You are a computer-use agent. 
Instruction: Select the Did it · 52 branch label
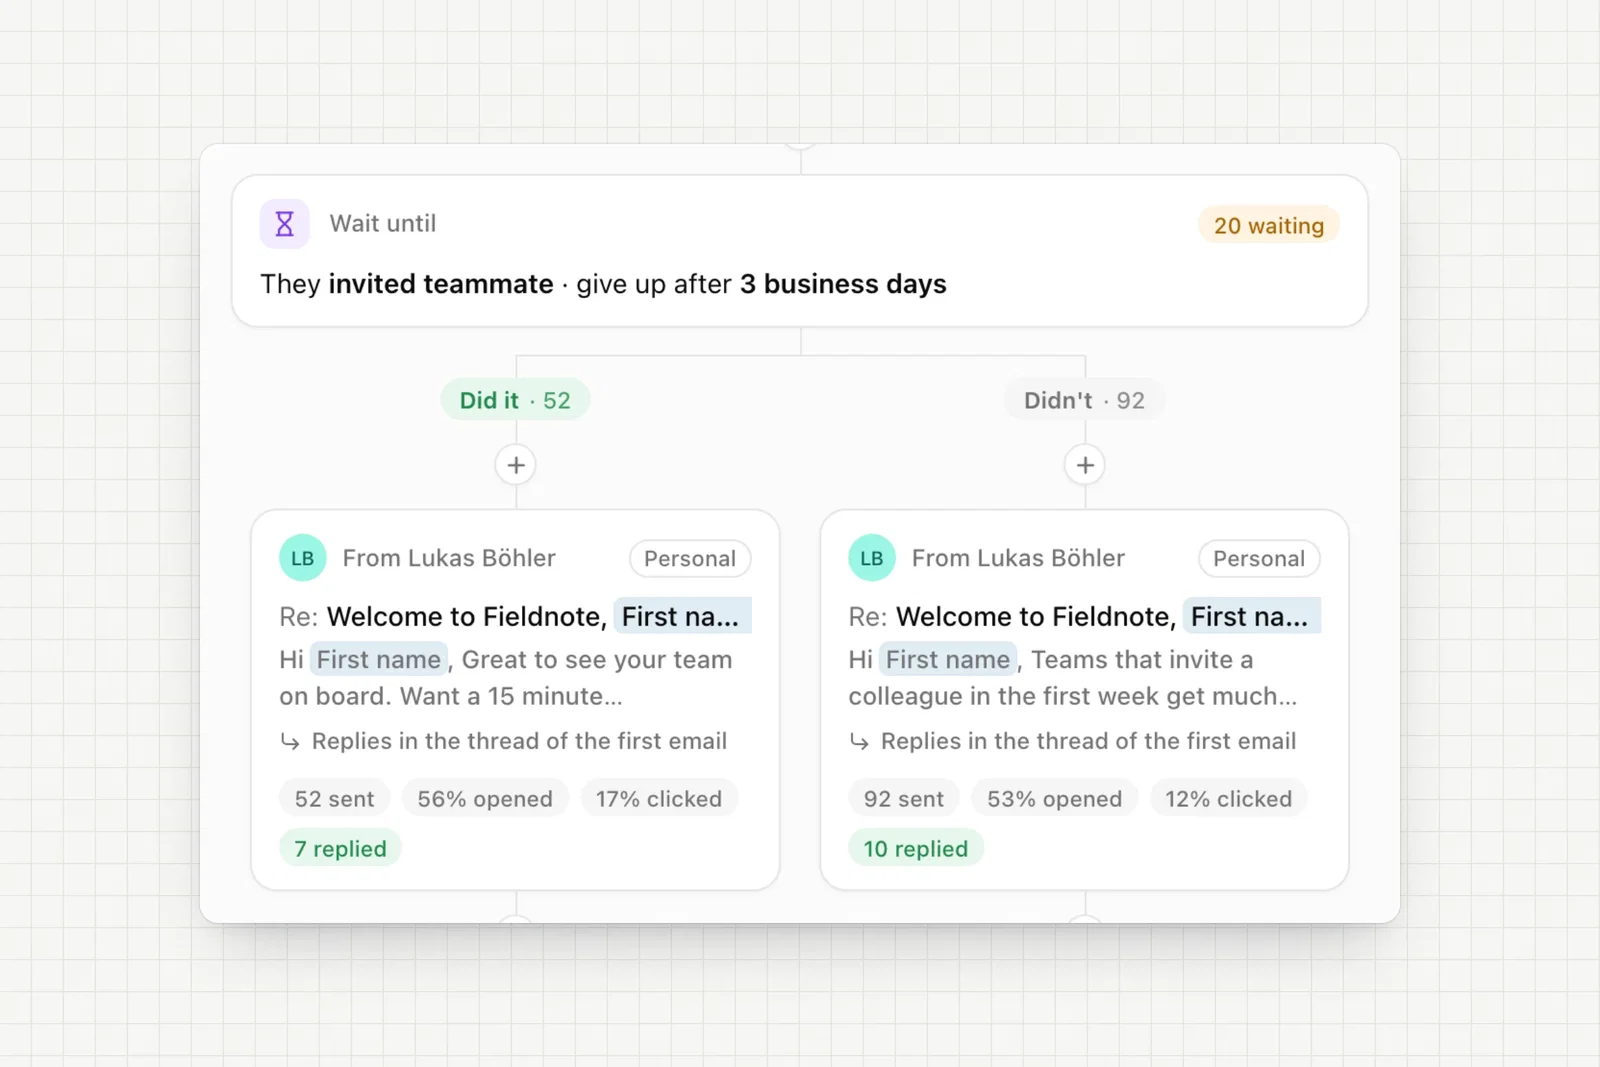(515, 400)
